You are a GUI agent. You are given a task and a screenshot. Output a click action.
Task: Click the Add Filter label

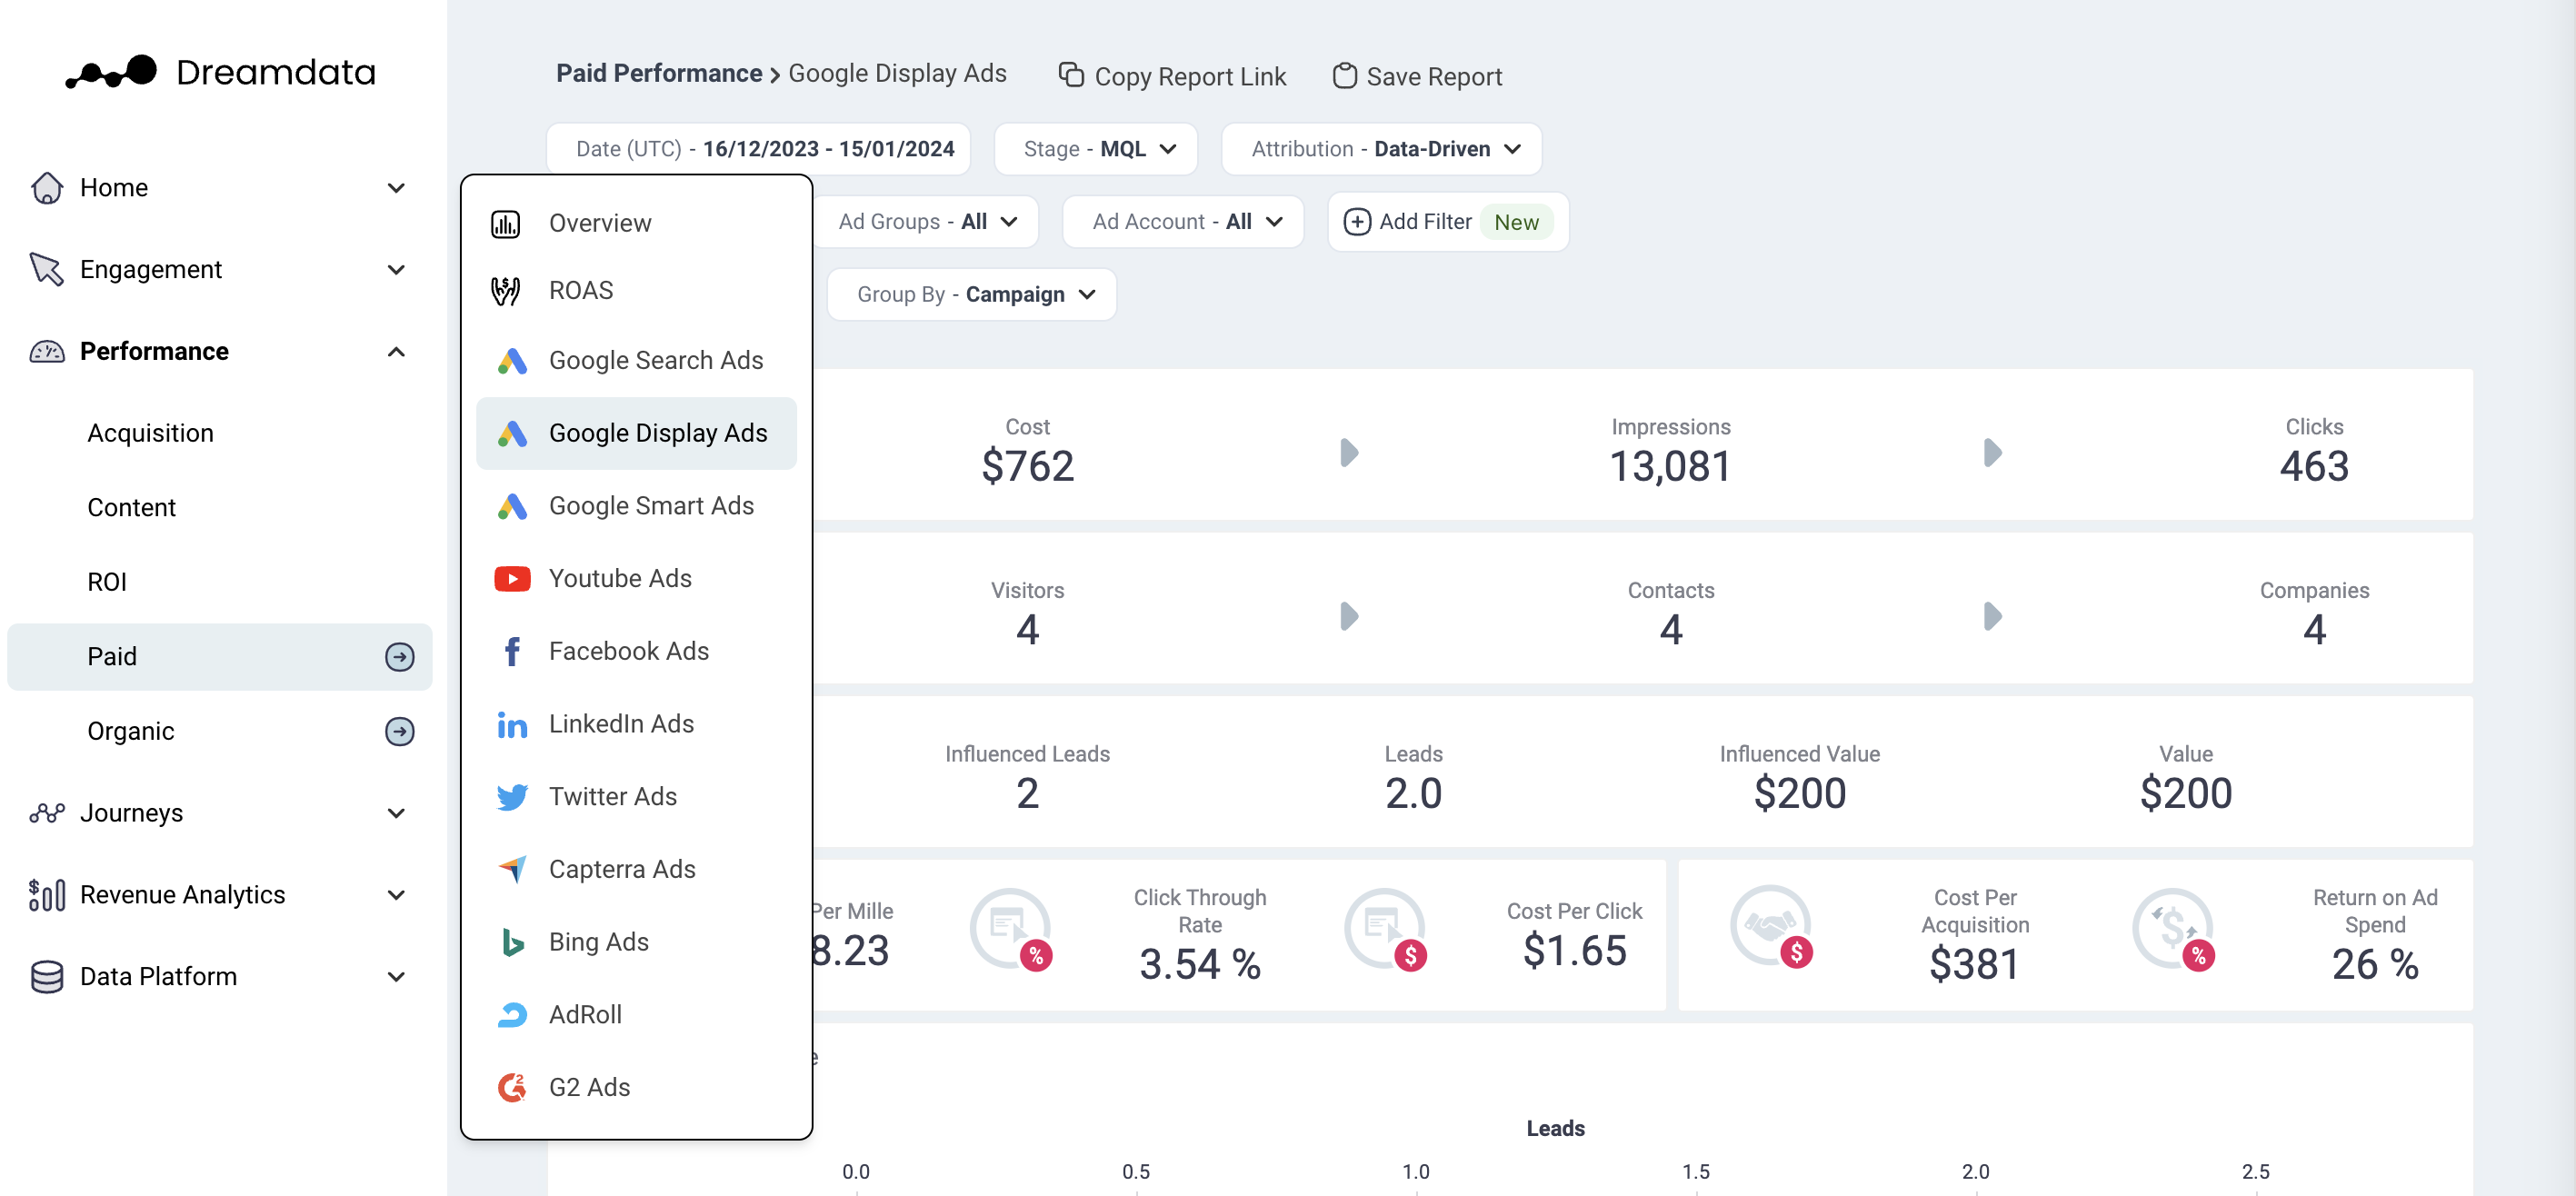(1425, 222)
